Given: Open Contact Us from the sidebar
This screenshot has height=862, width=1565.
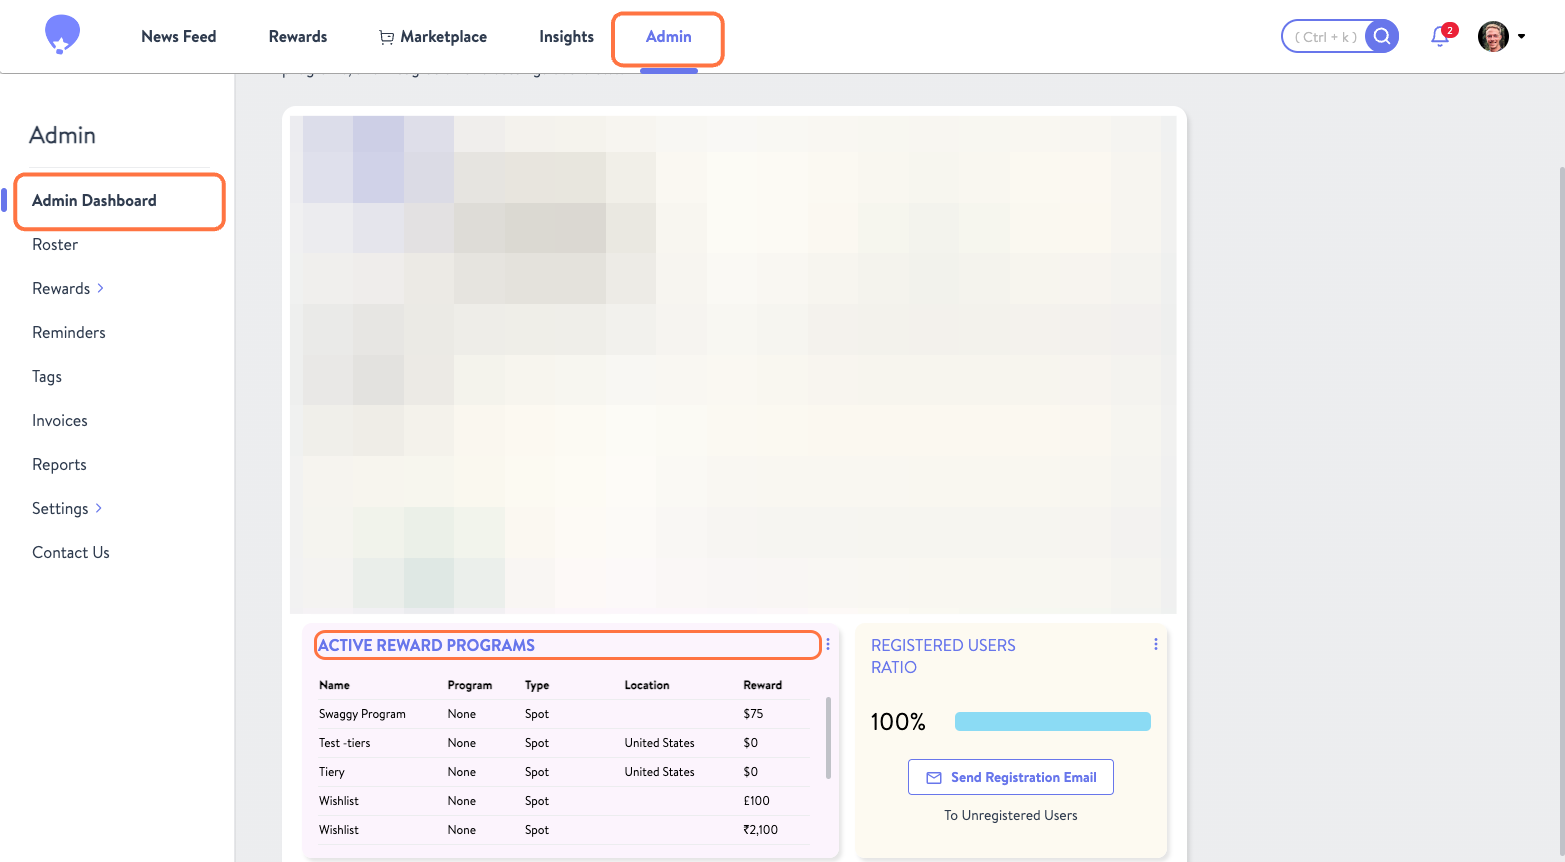Looking at the screenshot, I should coord(70,552).
